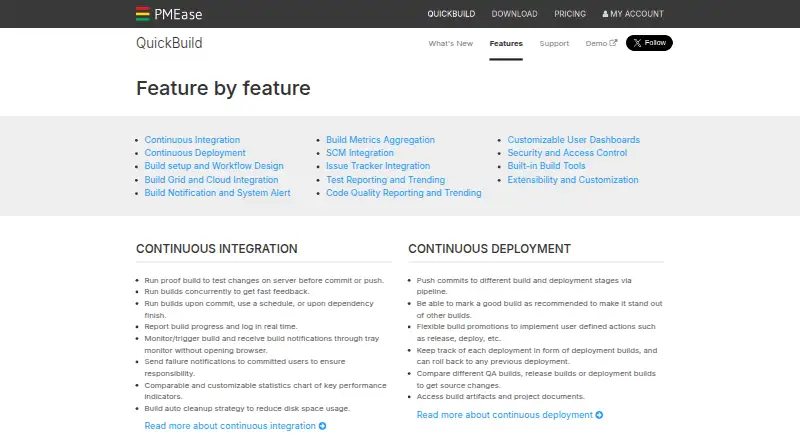This screenshot has height=440, width=800.
Task: Open Build Notification and System Alert link
Action: (217, 192)
